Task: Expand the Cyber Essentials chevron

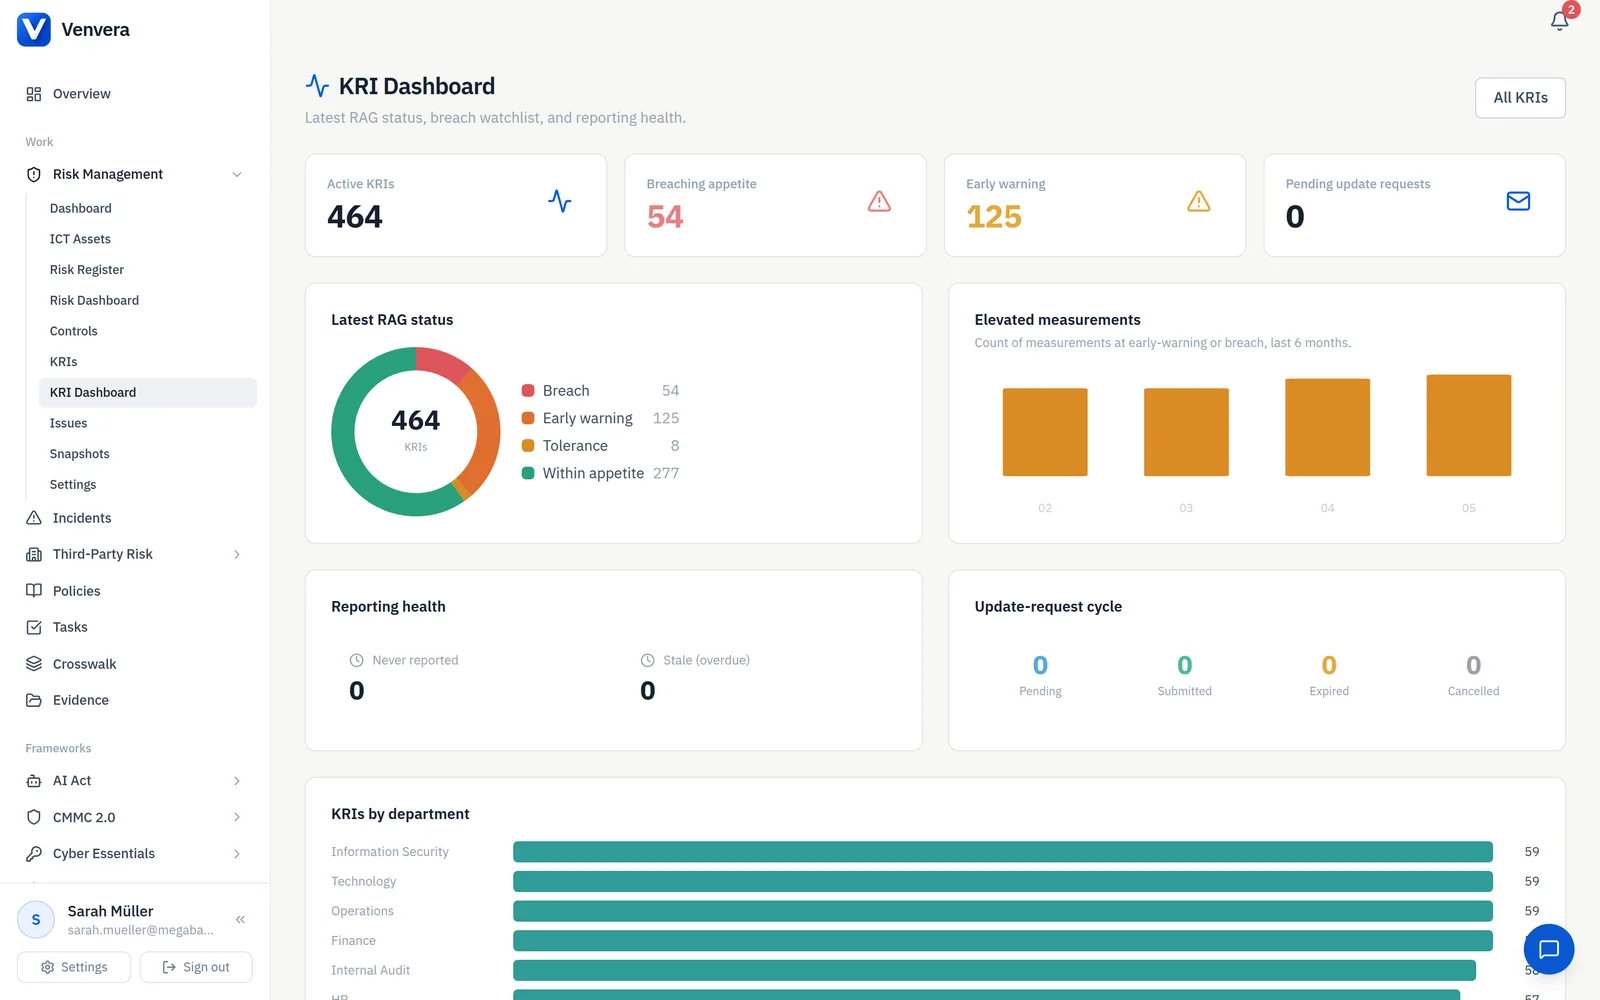Action: [237, 854]
